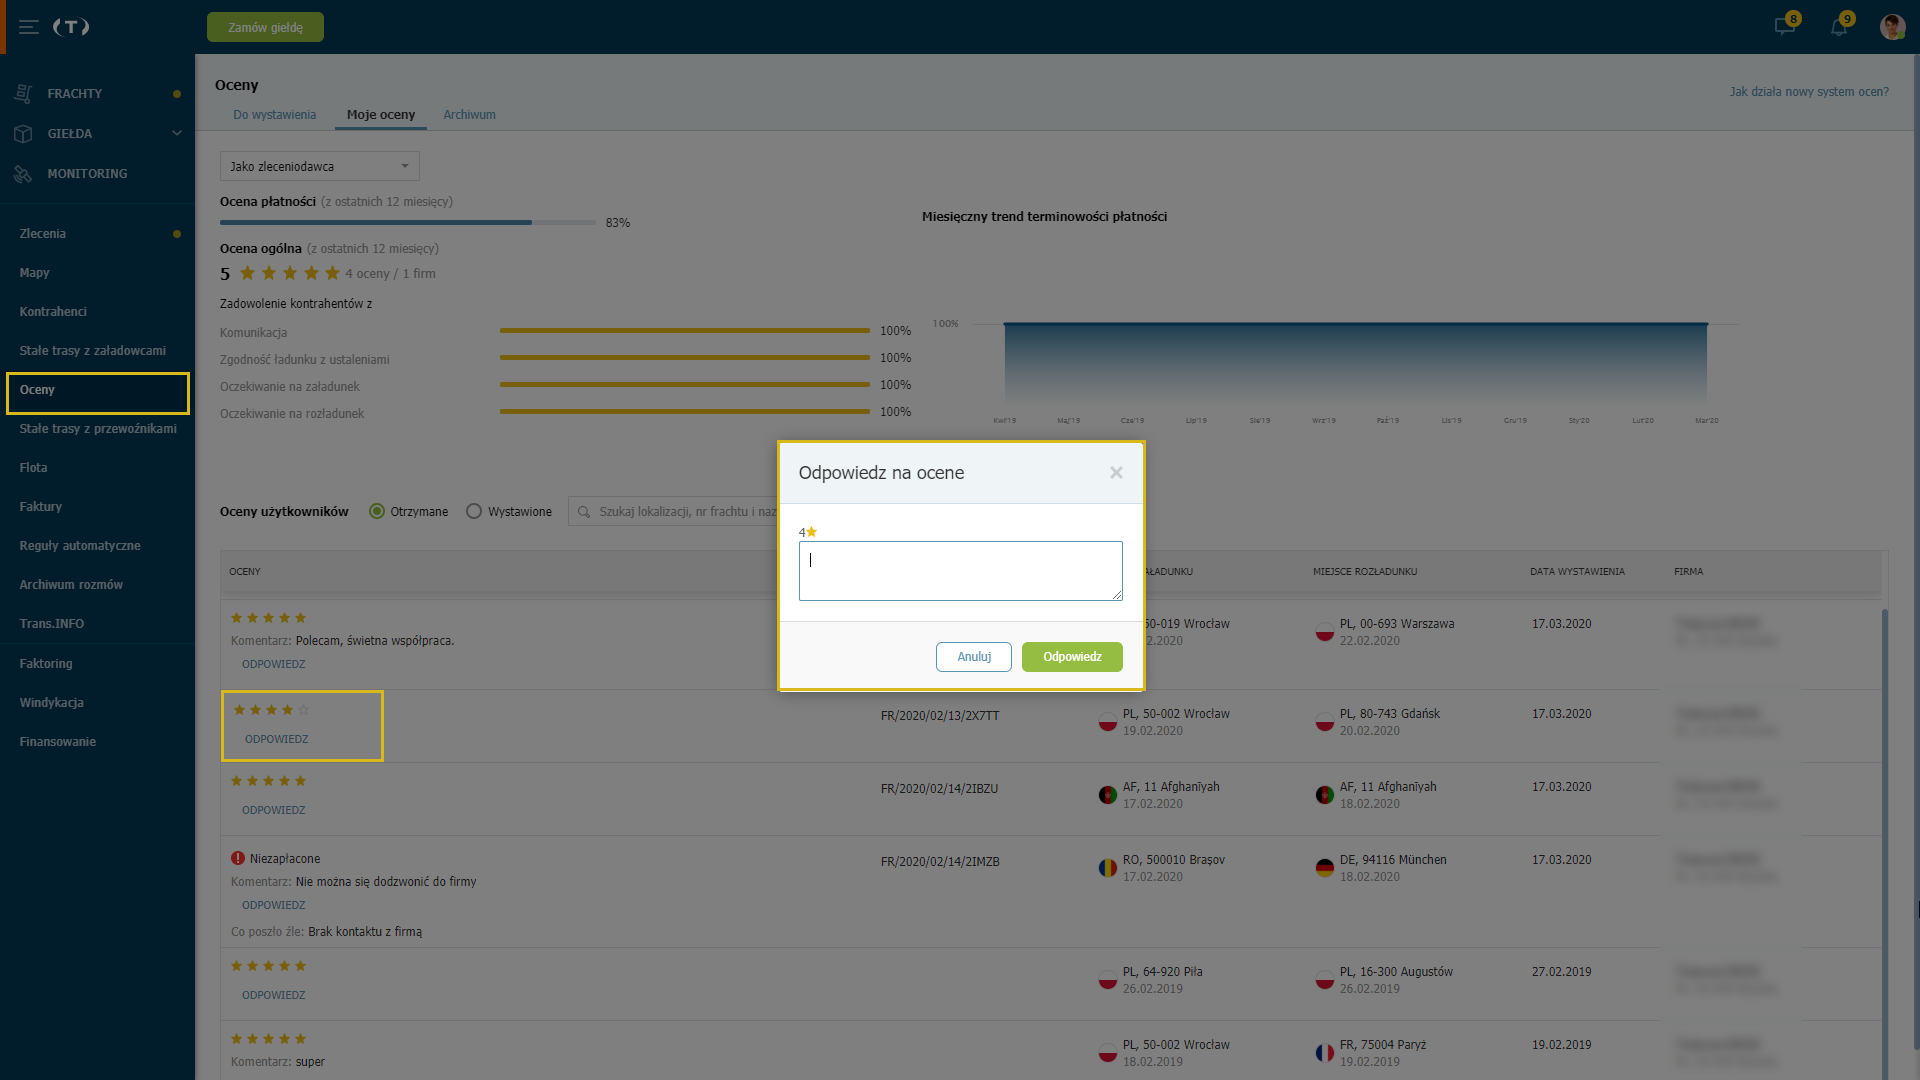Click the ratings list vertical scrollbar
Viewport: 1920px width, 1080px height.
1885,830
